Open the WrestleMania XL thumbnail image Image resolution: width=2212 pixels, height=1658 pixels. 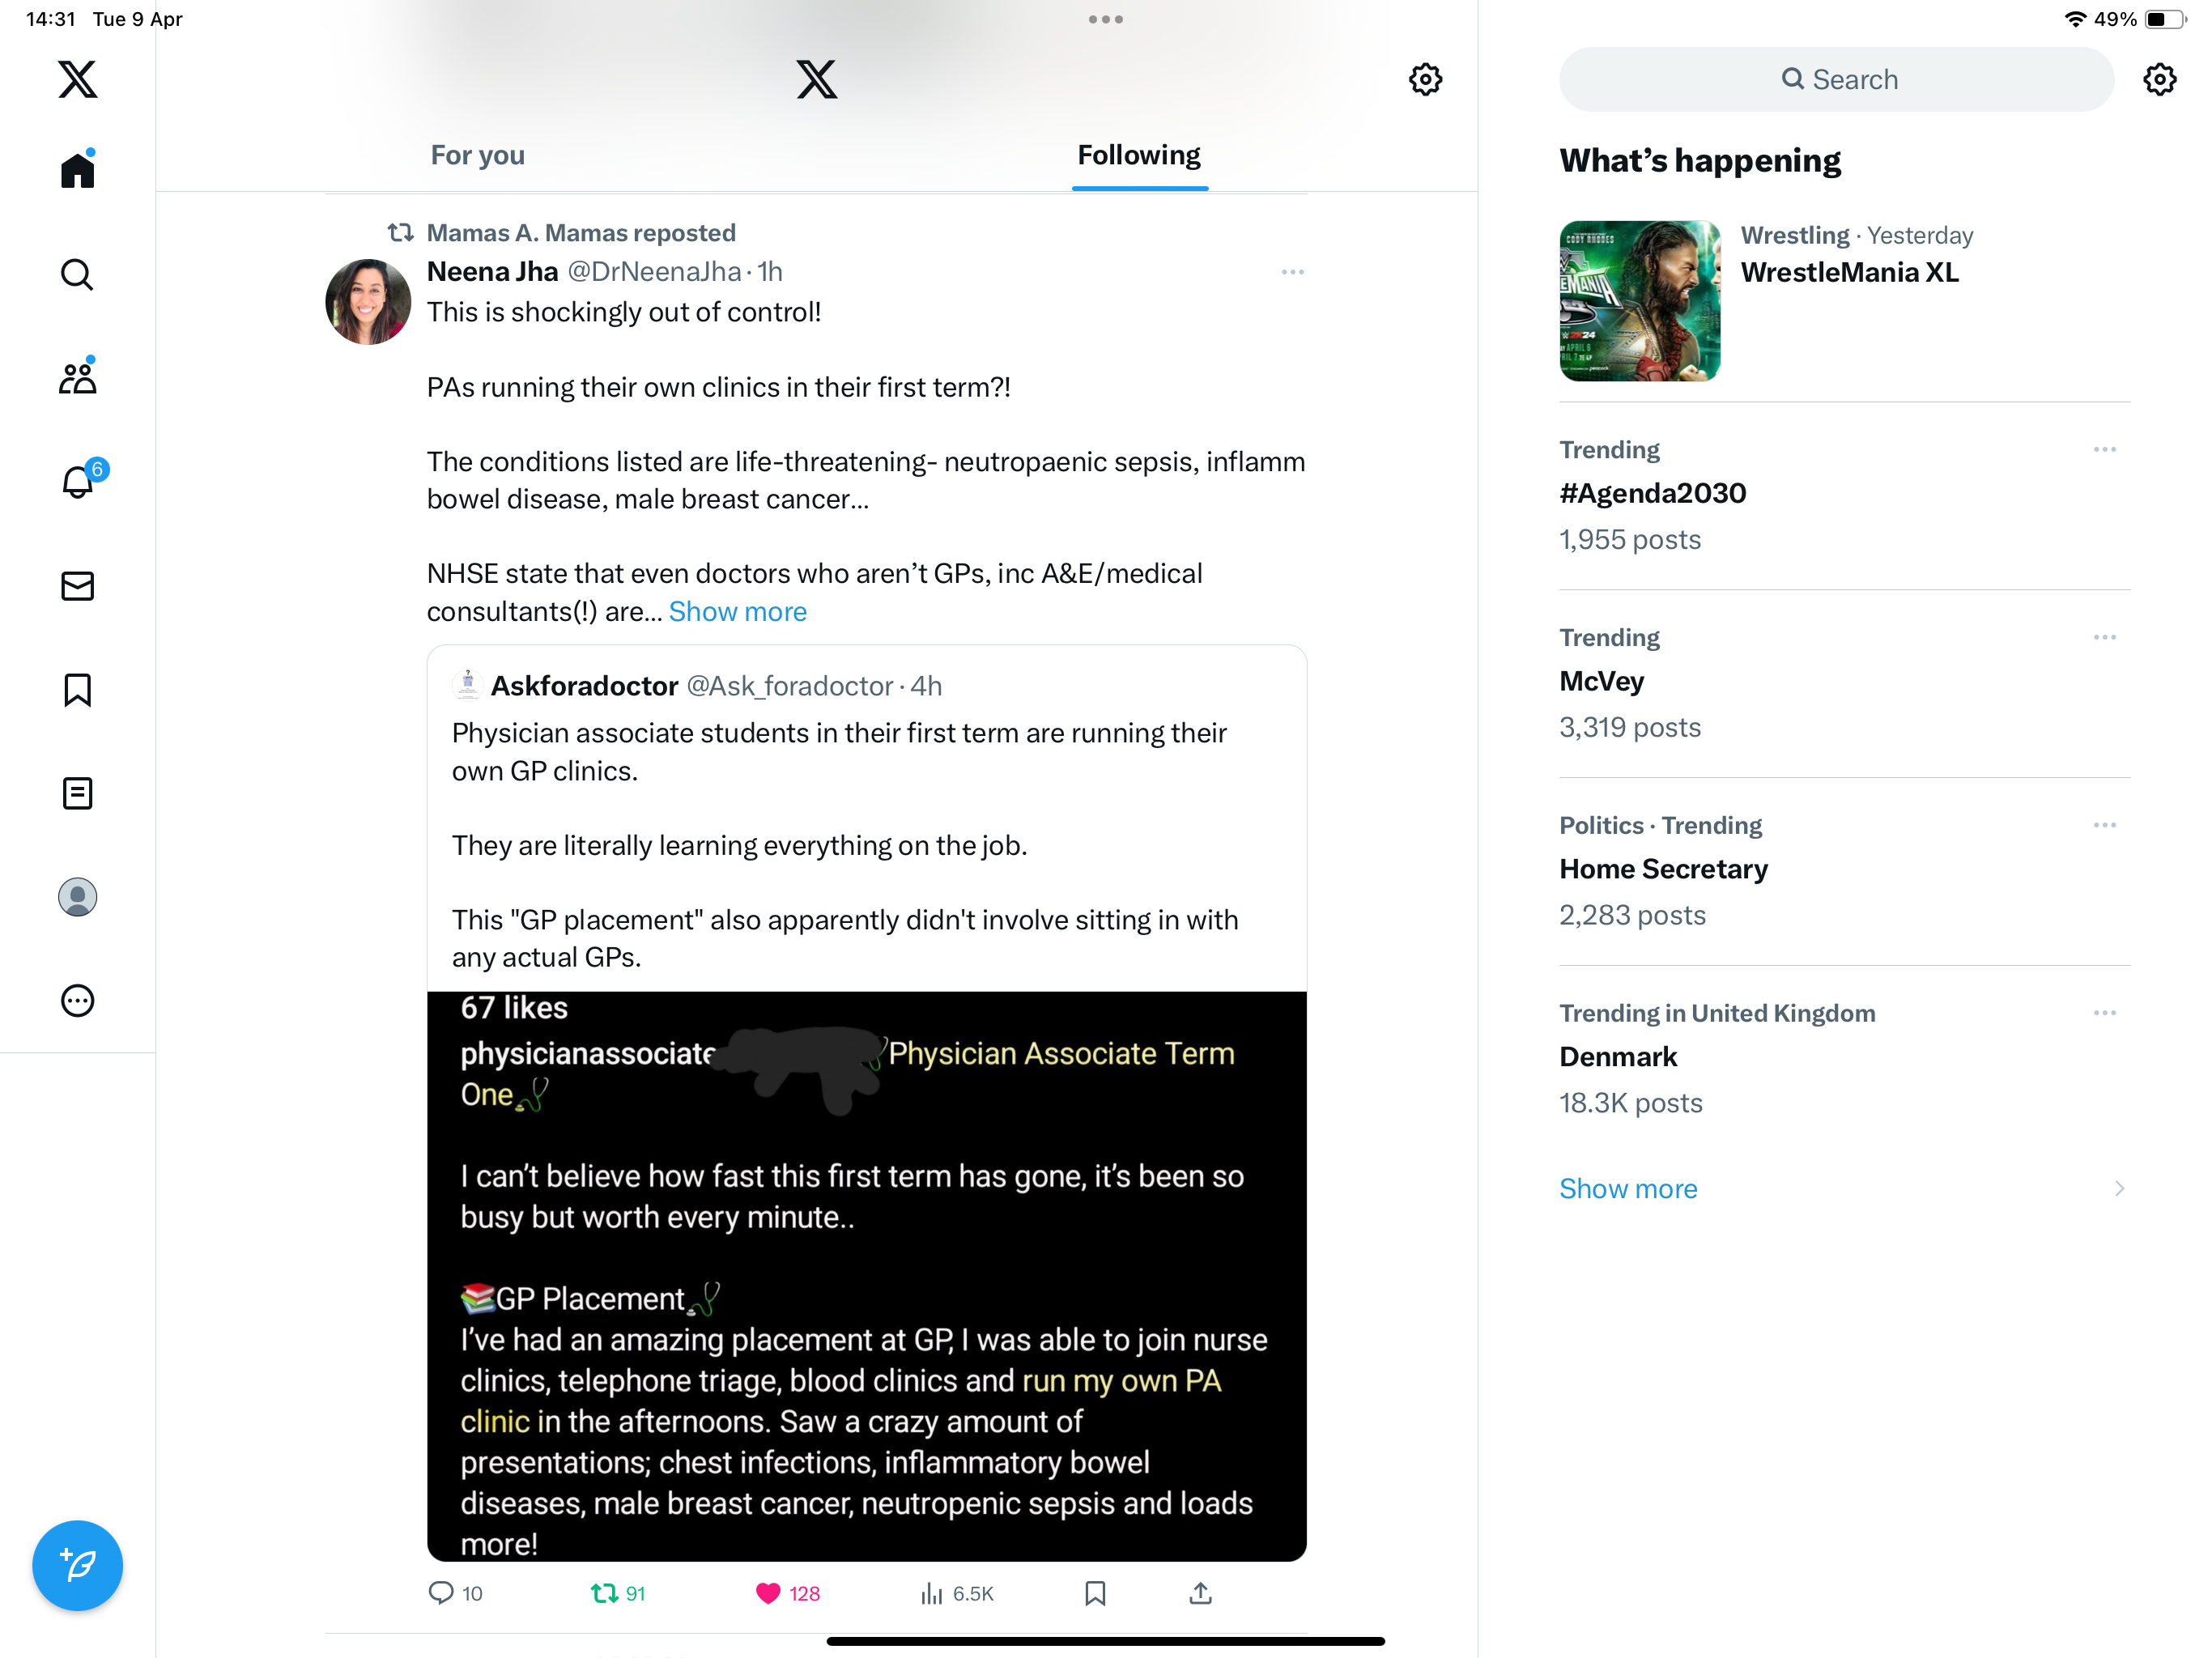pos(1640,301)
